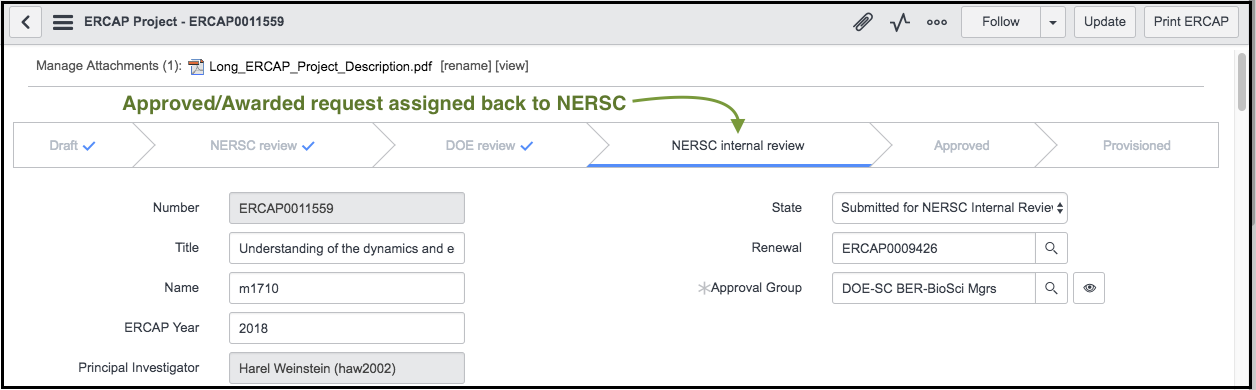Select the Approved stage
Screen dimensions: 1256x390
point(961,145)
